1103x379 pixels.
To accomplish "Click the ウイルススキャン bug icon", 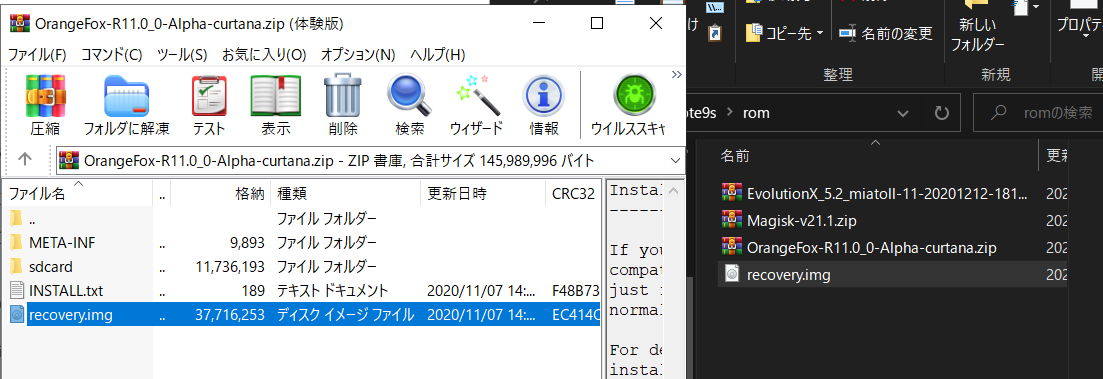I will 629,104.
